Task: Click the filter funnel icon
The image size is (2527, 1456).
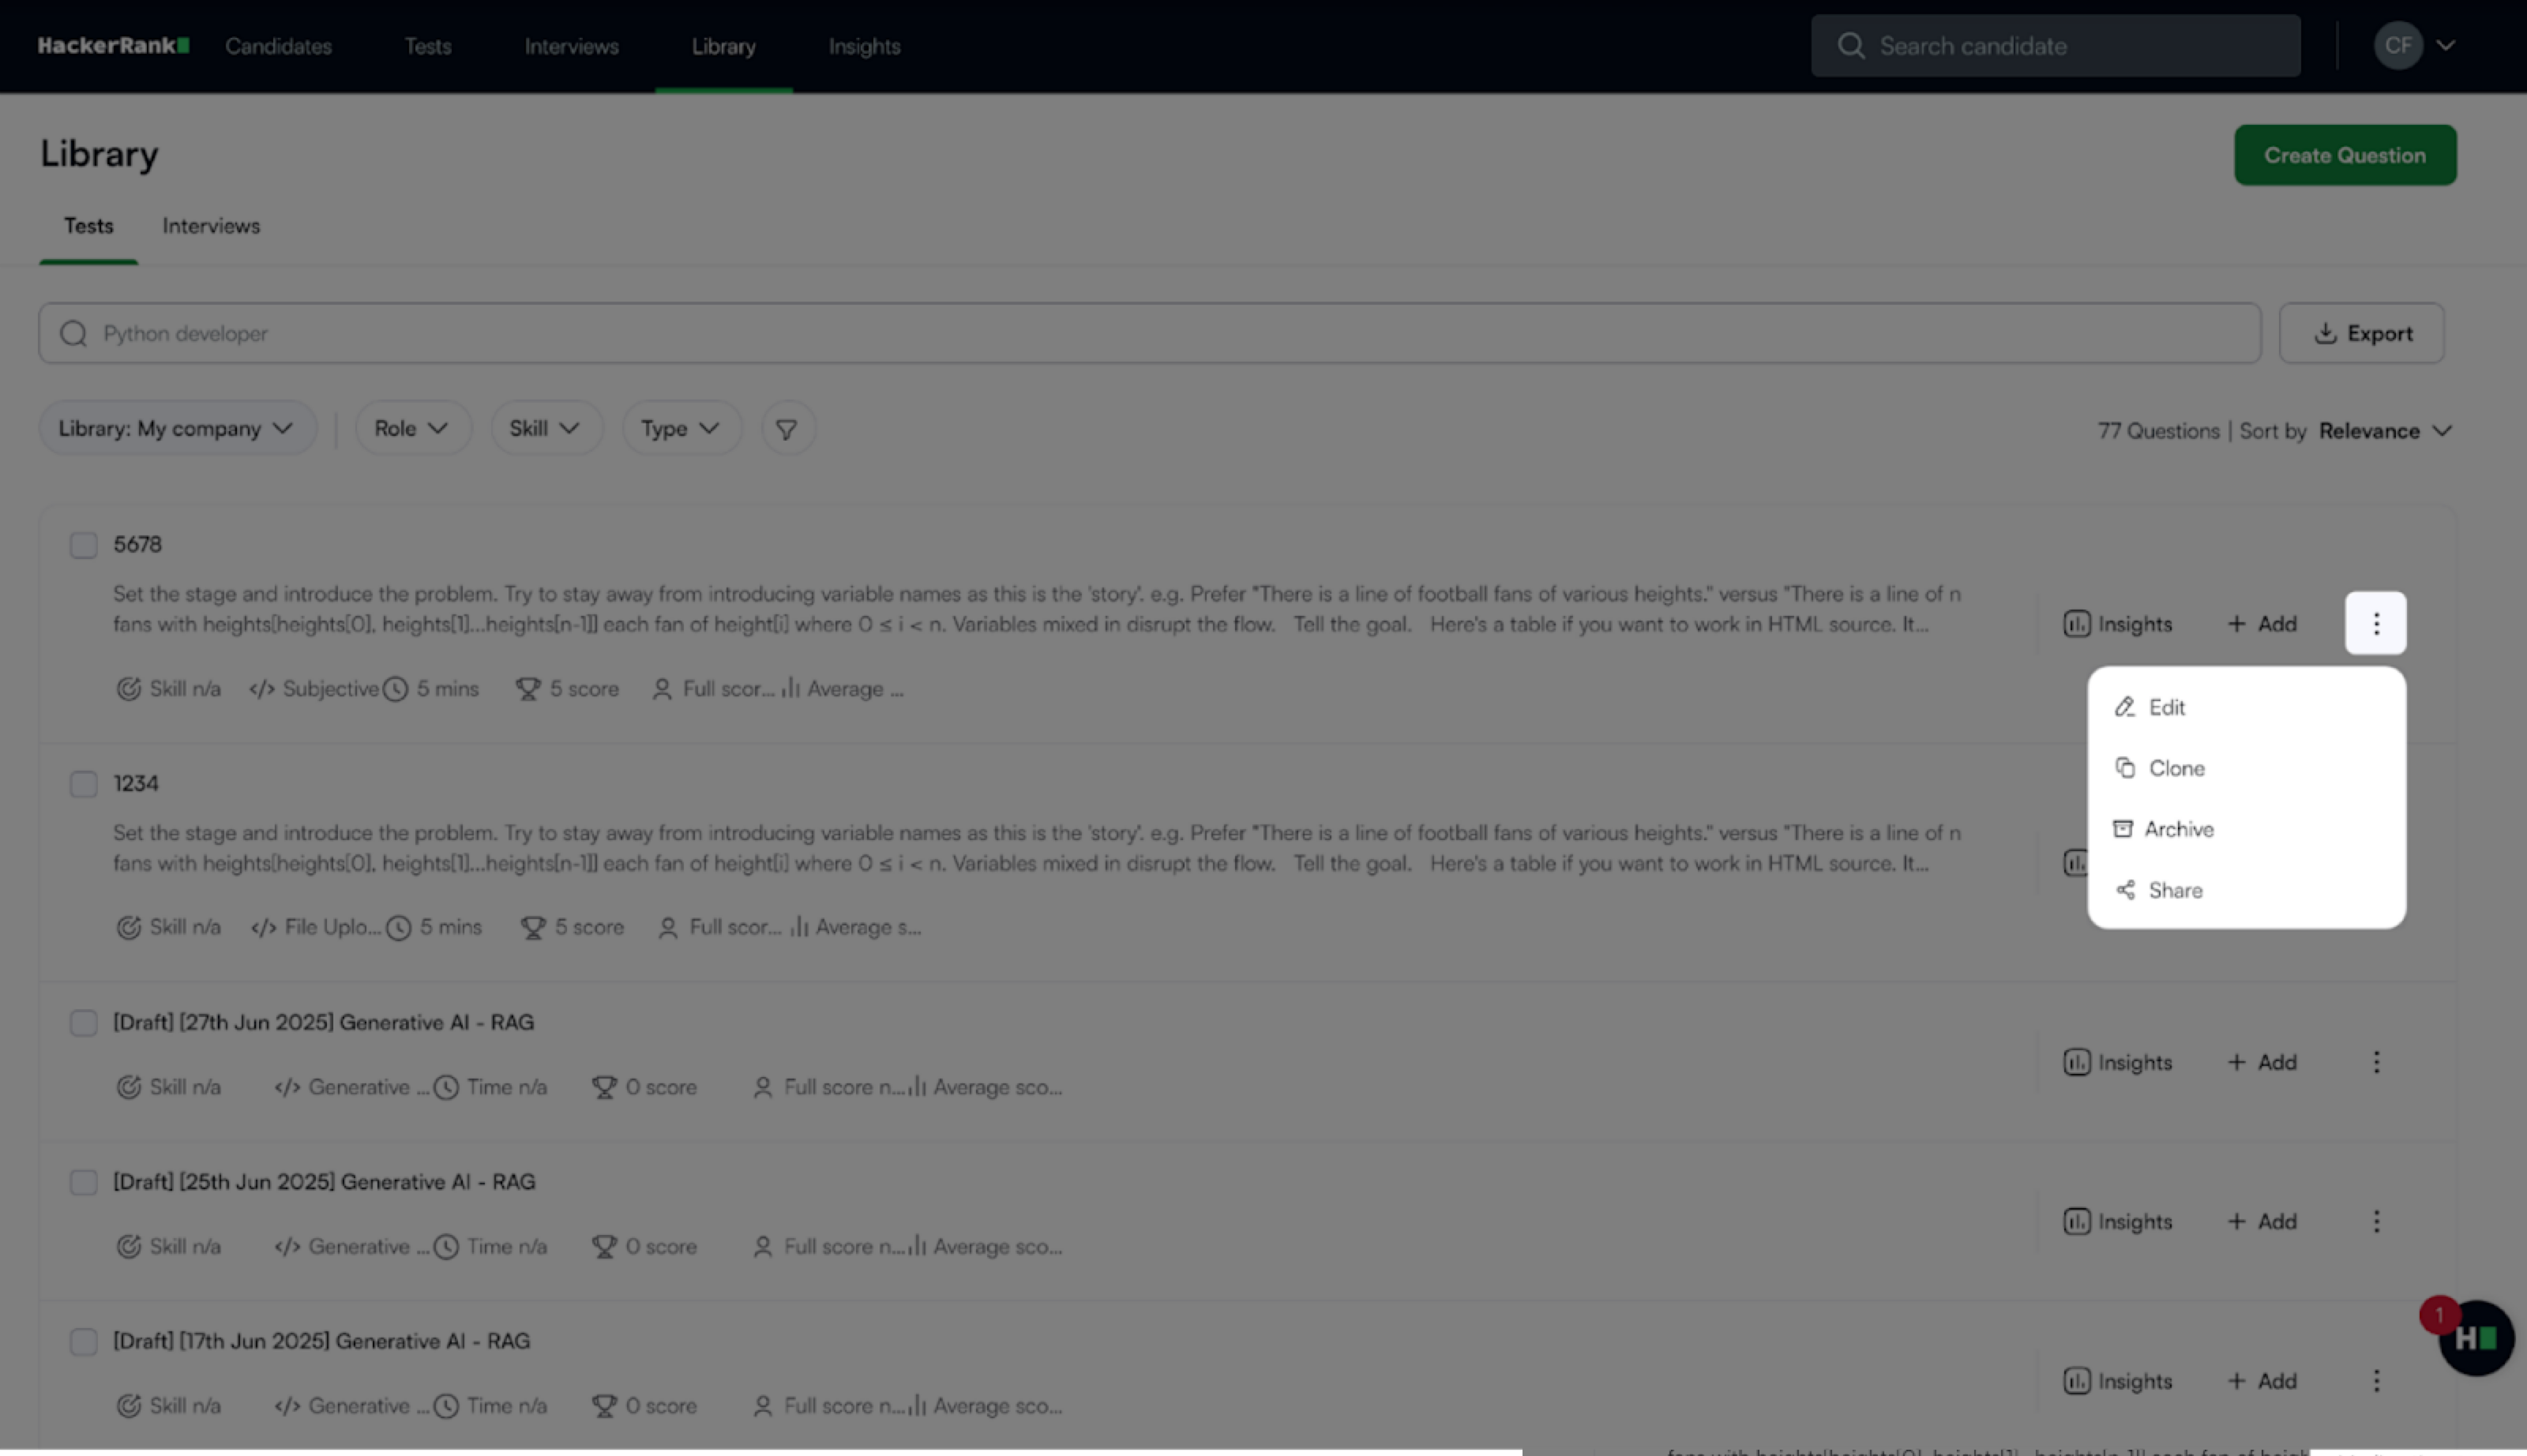Action: (787, 429)
